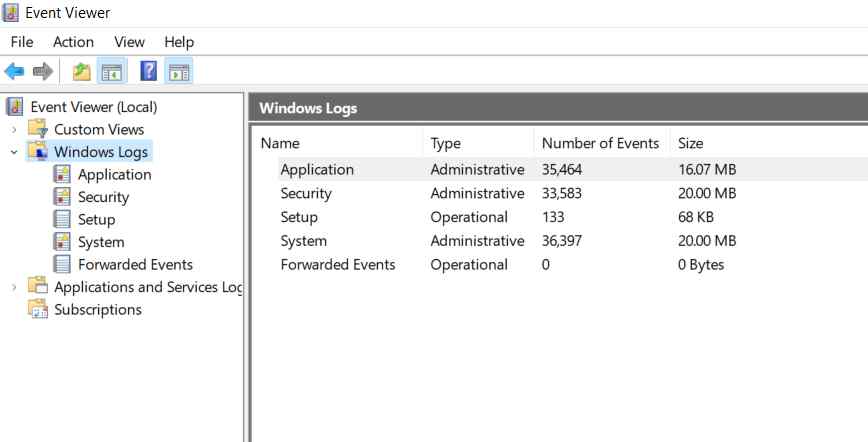Click the Operational type in Setup row
Screen dimensions: 868x442
pos(469,217)
